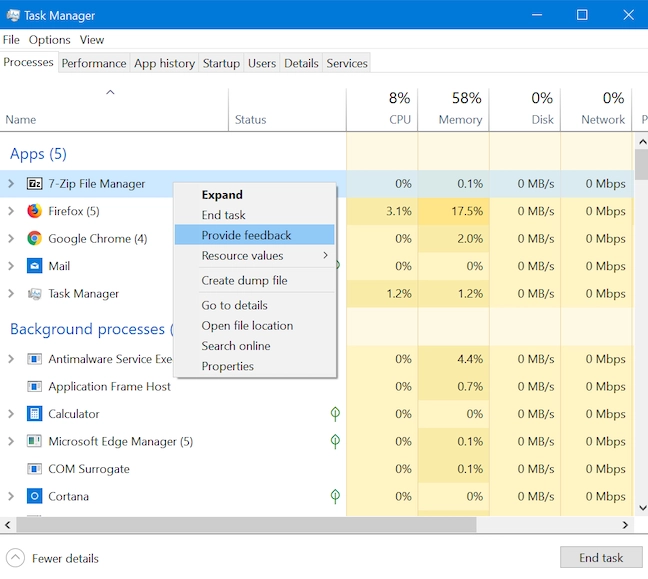Sort by the Status column header

[287, 110]
